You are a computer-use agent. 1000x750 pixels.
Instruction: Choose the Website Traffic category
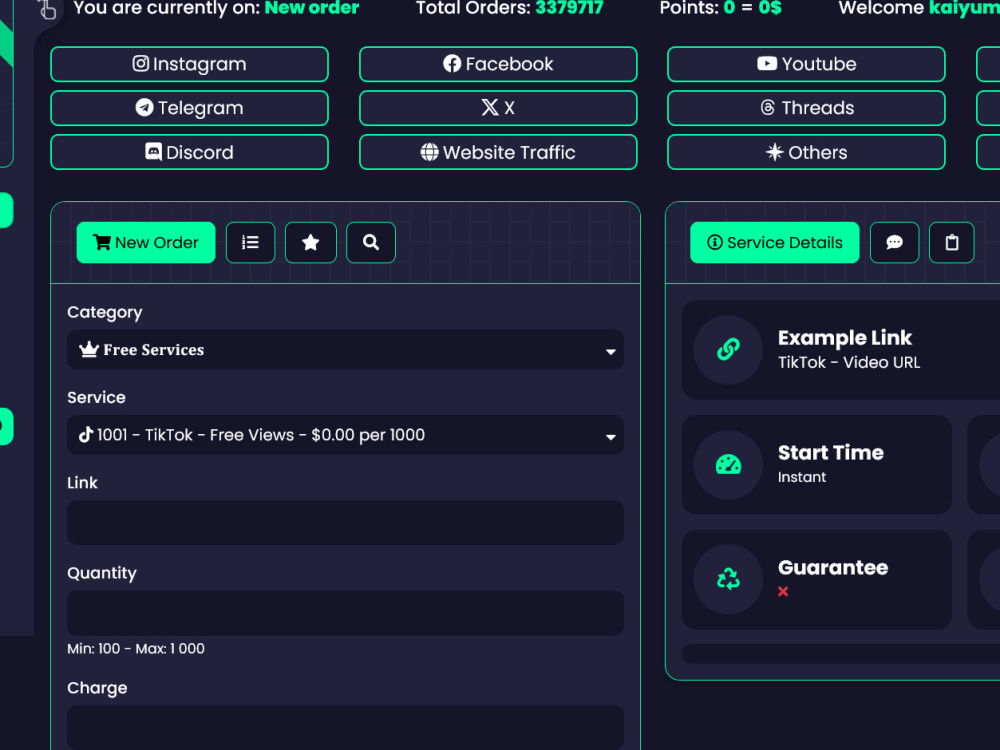point(498,152)
